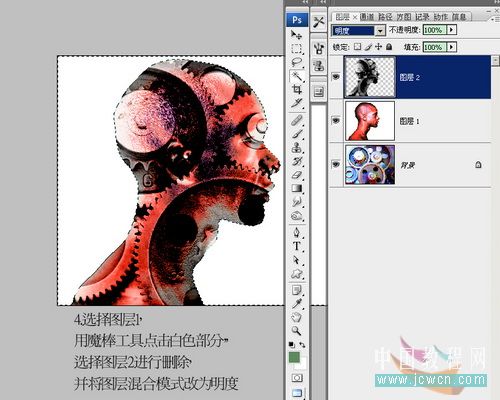500x400 pixels.
Task: Select the Rectangular Marquee tool
Action: [x=296, y=49]
